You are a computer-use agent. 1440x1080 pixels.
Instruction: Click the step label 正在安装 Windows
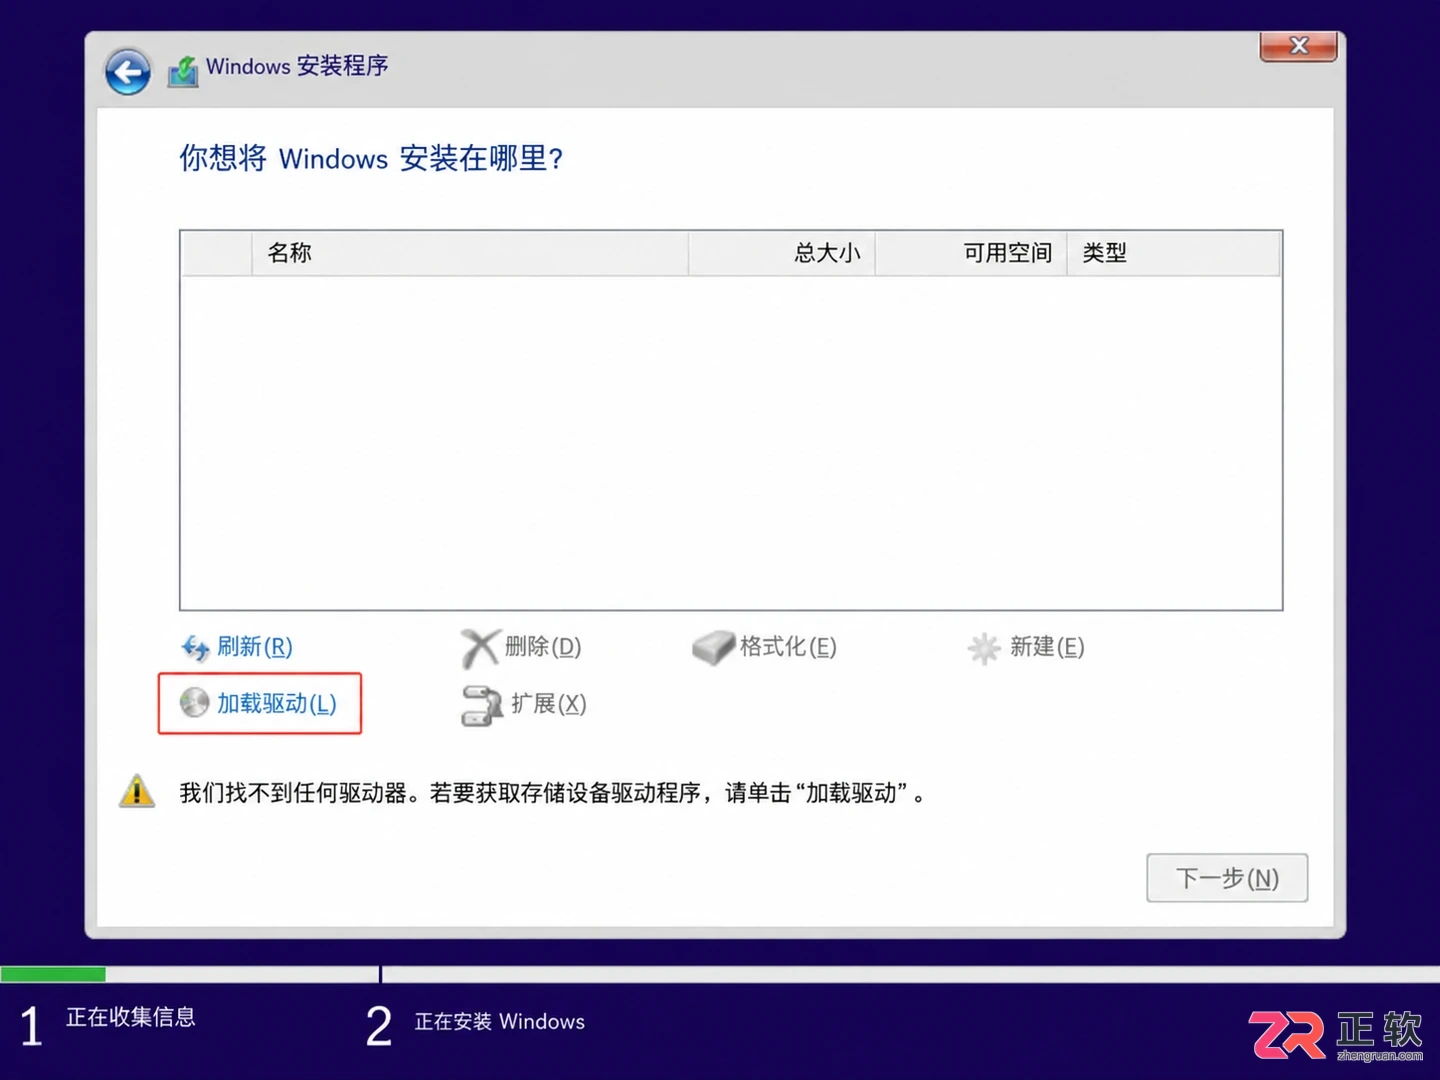500,1021
